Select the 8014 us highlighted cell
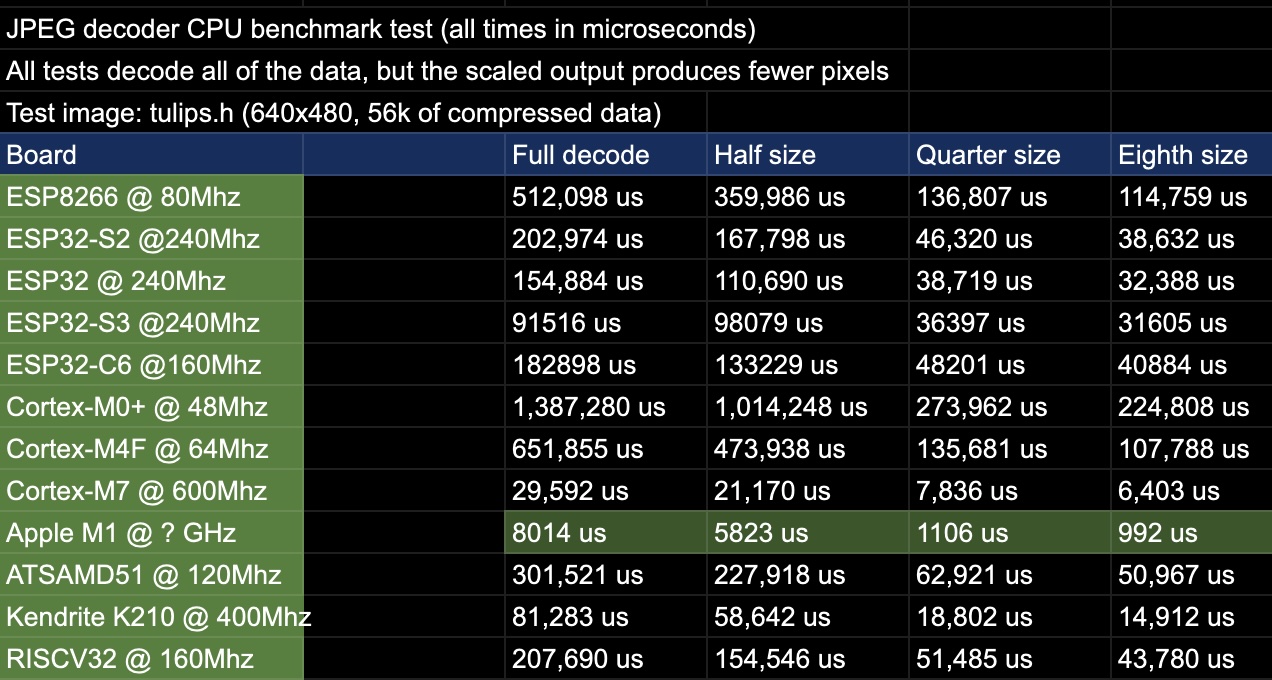Image resolution: width=1272 pixels, height=680 pixels. pos(605,533)
